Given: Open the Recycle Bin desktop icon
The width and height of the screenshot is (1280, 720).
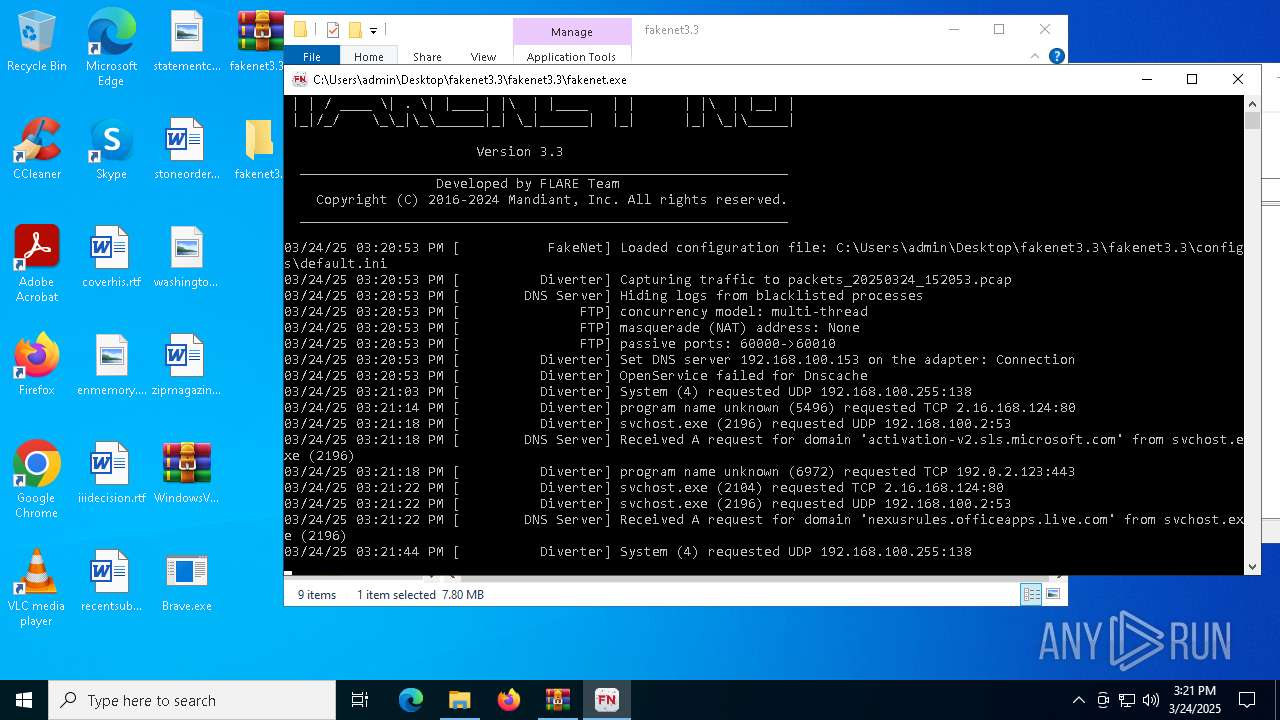Looking at the screenshot, I should 37,41.
